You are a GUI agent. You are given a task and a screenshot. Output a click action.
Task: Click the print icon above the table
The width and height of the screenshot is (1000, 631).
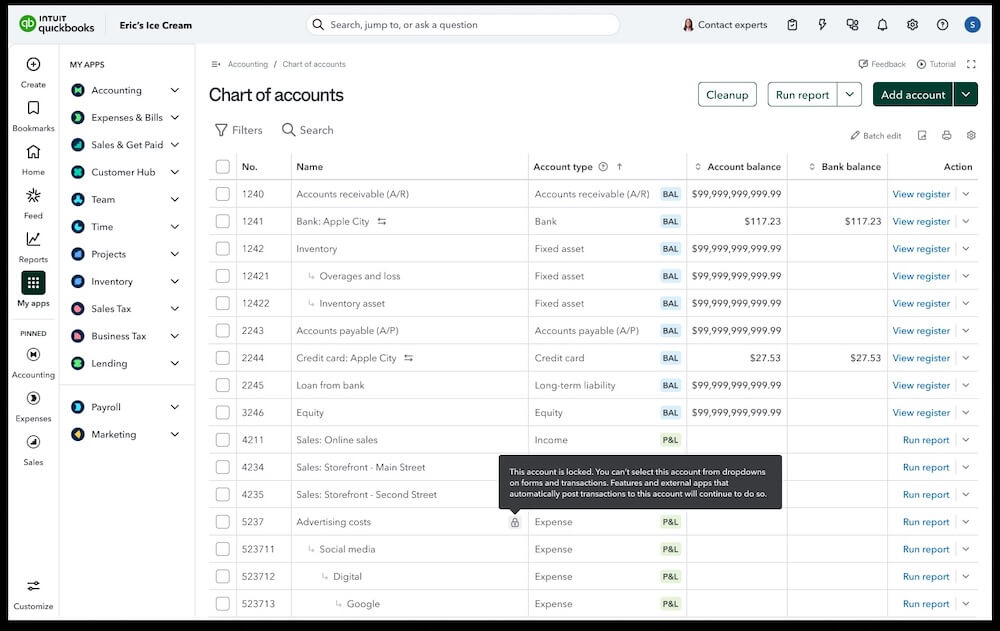946,135
